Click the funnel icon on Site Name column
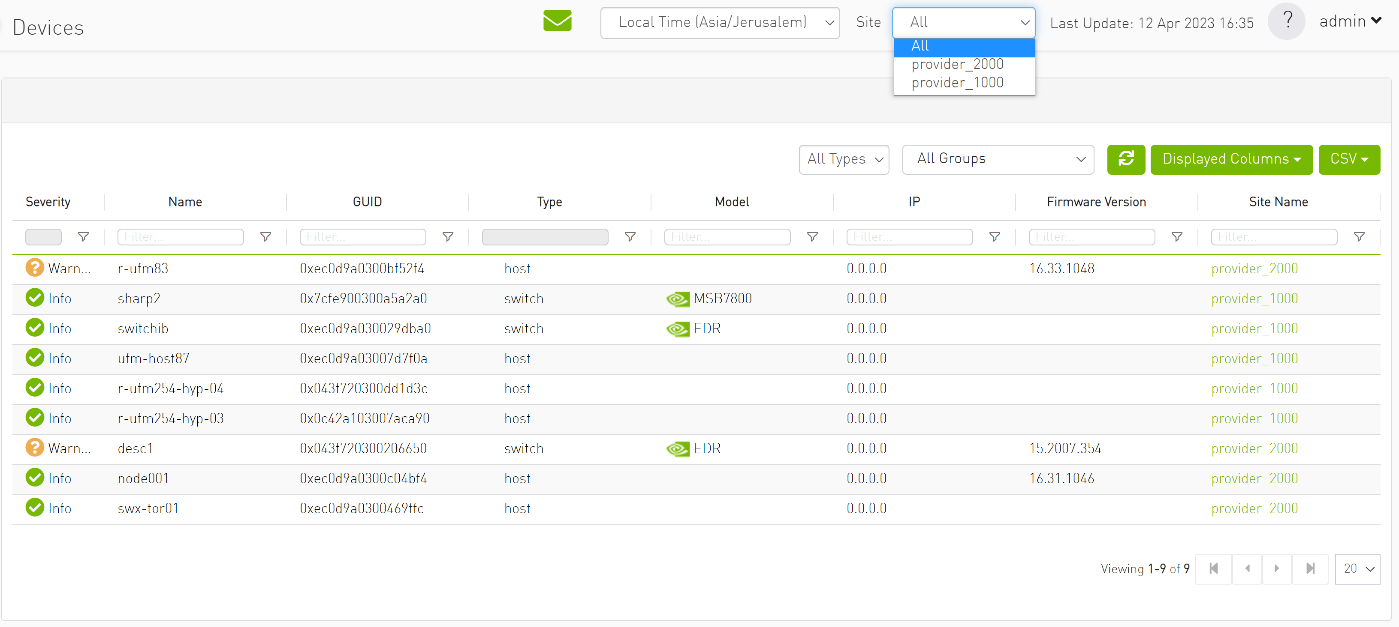Screen dimensions: 1399x627 point(1359,237)
